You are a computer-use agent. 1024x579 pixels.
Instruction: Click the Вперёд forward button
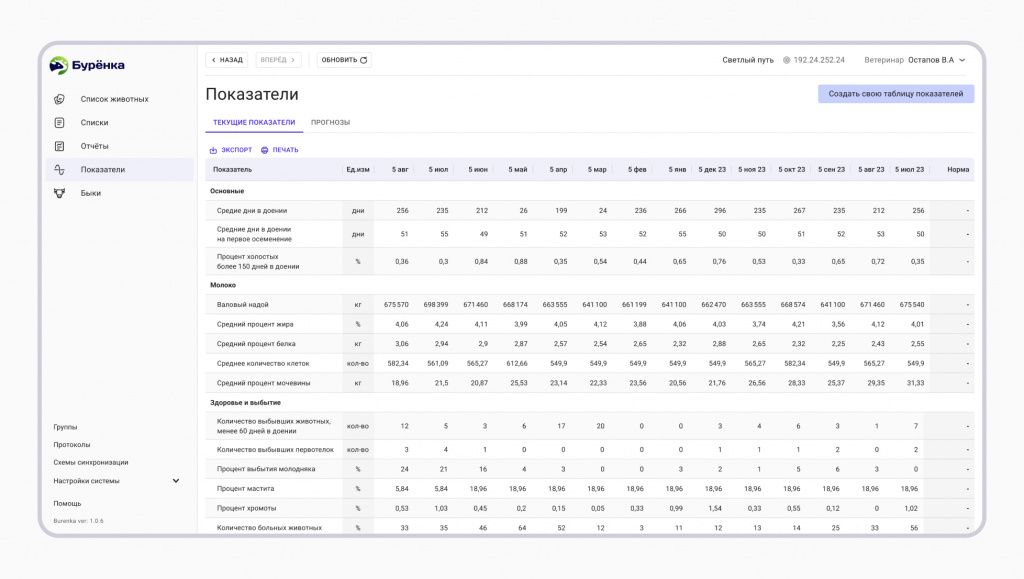[x=278, y=60]
